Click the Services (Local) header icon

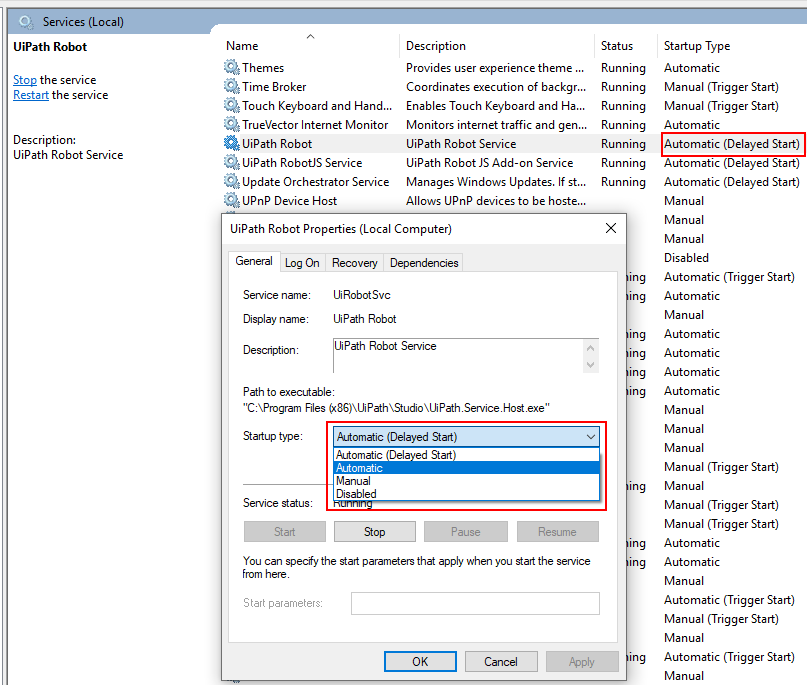[26, 22]
